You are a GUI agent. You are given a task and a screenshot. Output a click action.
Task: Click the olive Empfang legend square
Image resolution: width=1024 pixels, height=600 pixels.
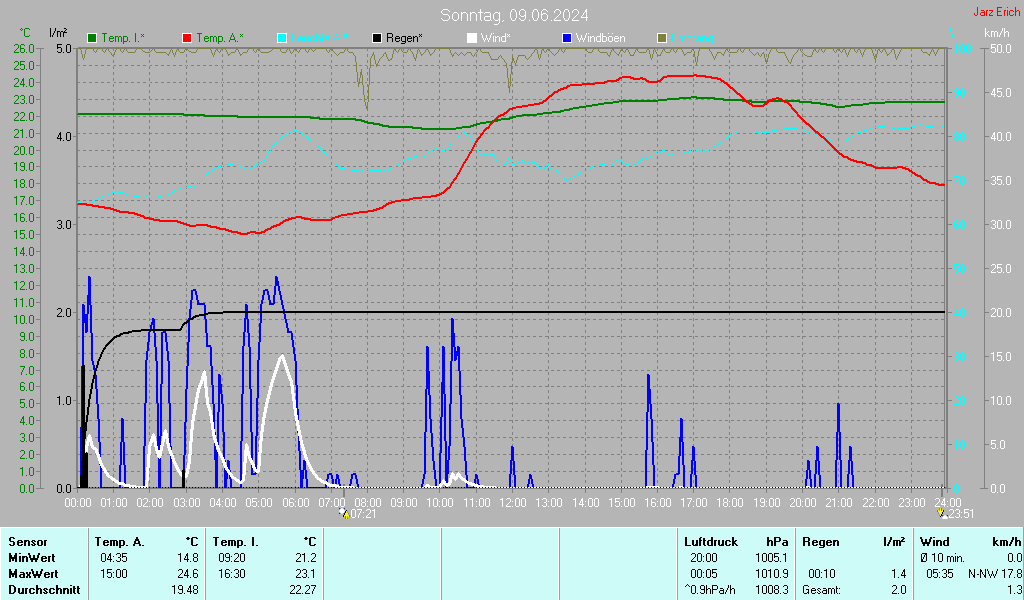click(662, 38)
